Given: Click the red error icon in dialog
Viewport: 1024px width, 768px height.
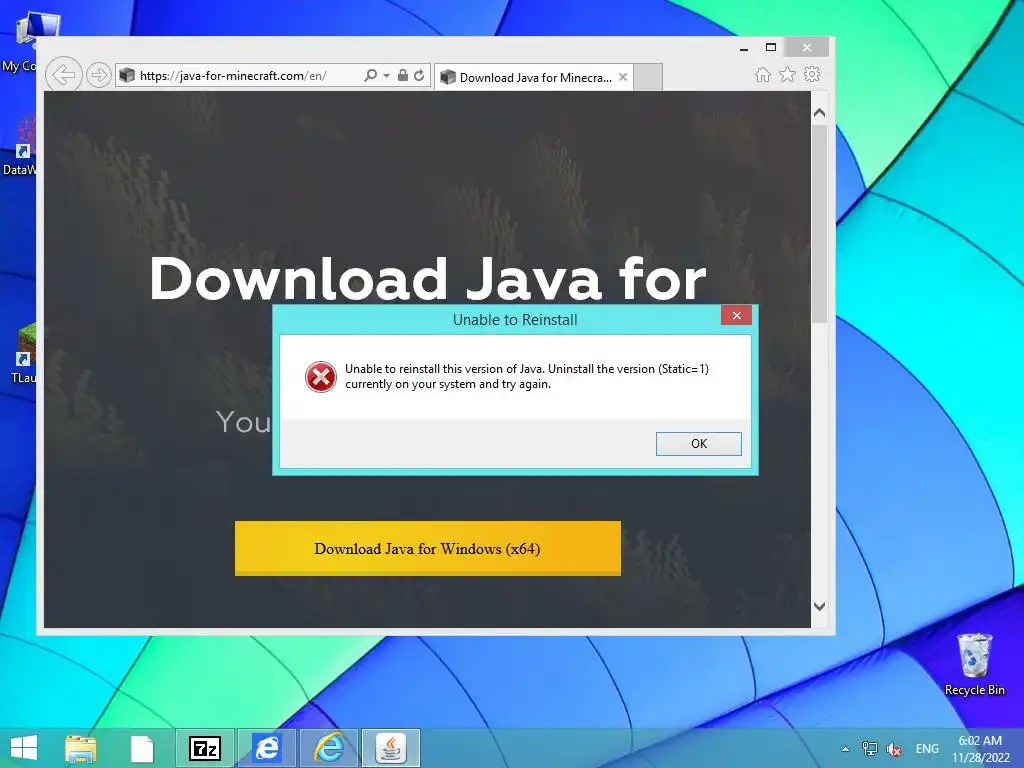Looking at the screenshot, I should (x=321, y=377).
